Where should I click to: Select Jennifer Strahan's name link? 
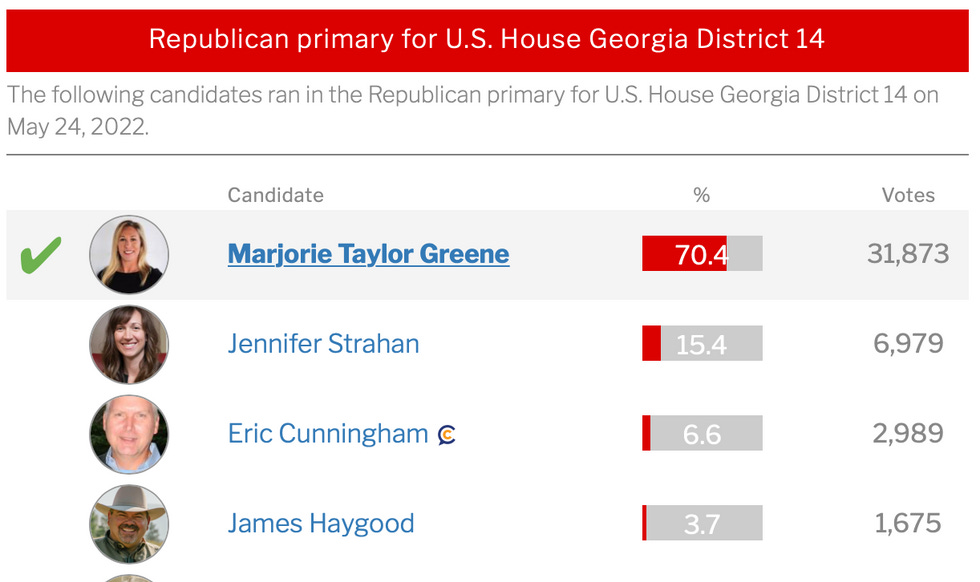(323, 343)
